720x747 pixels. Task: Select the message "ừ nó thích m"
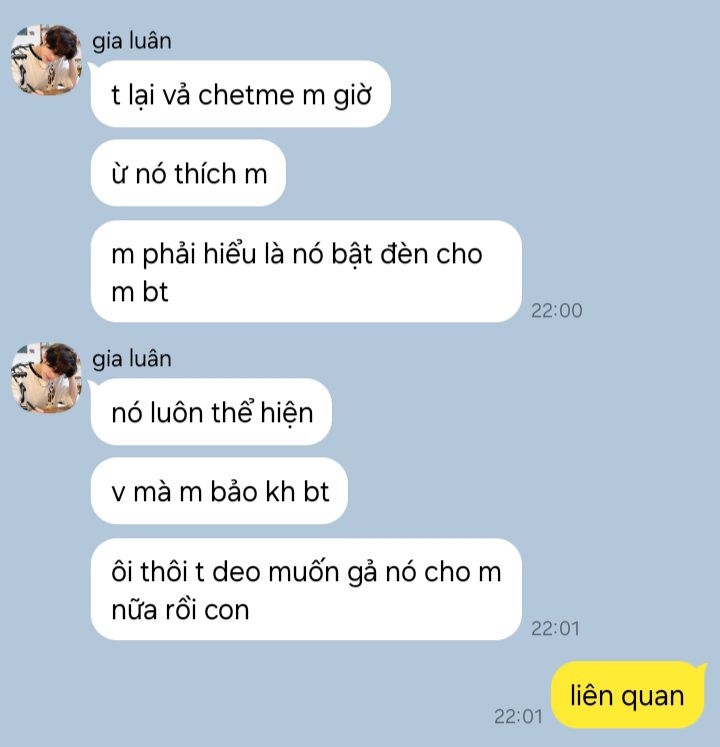pos(188,173)
